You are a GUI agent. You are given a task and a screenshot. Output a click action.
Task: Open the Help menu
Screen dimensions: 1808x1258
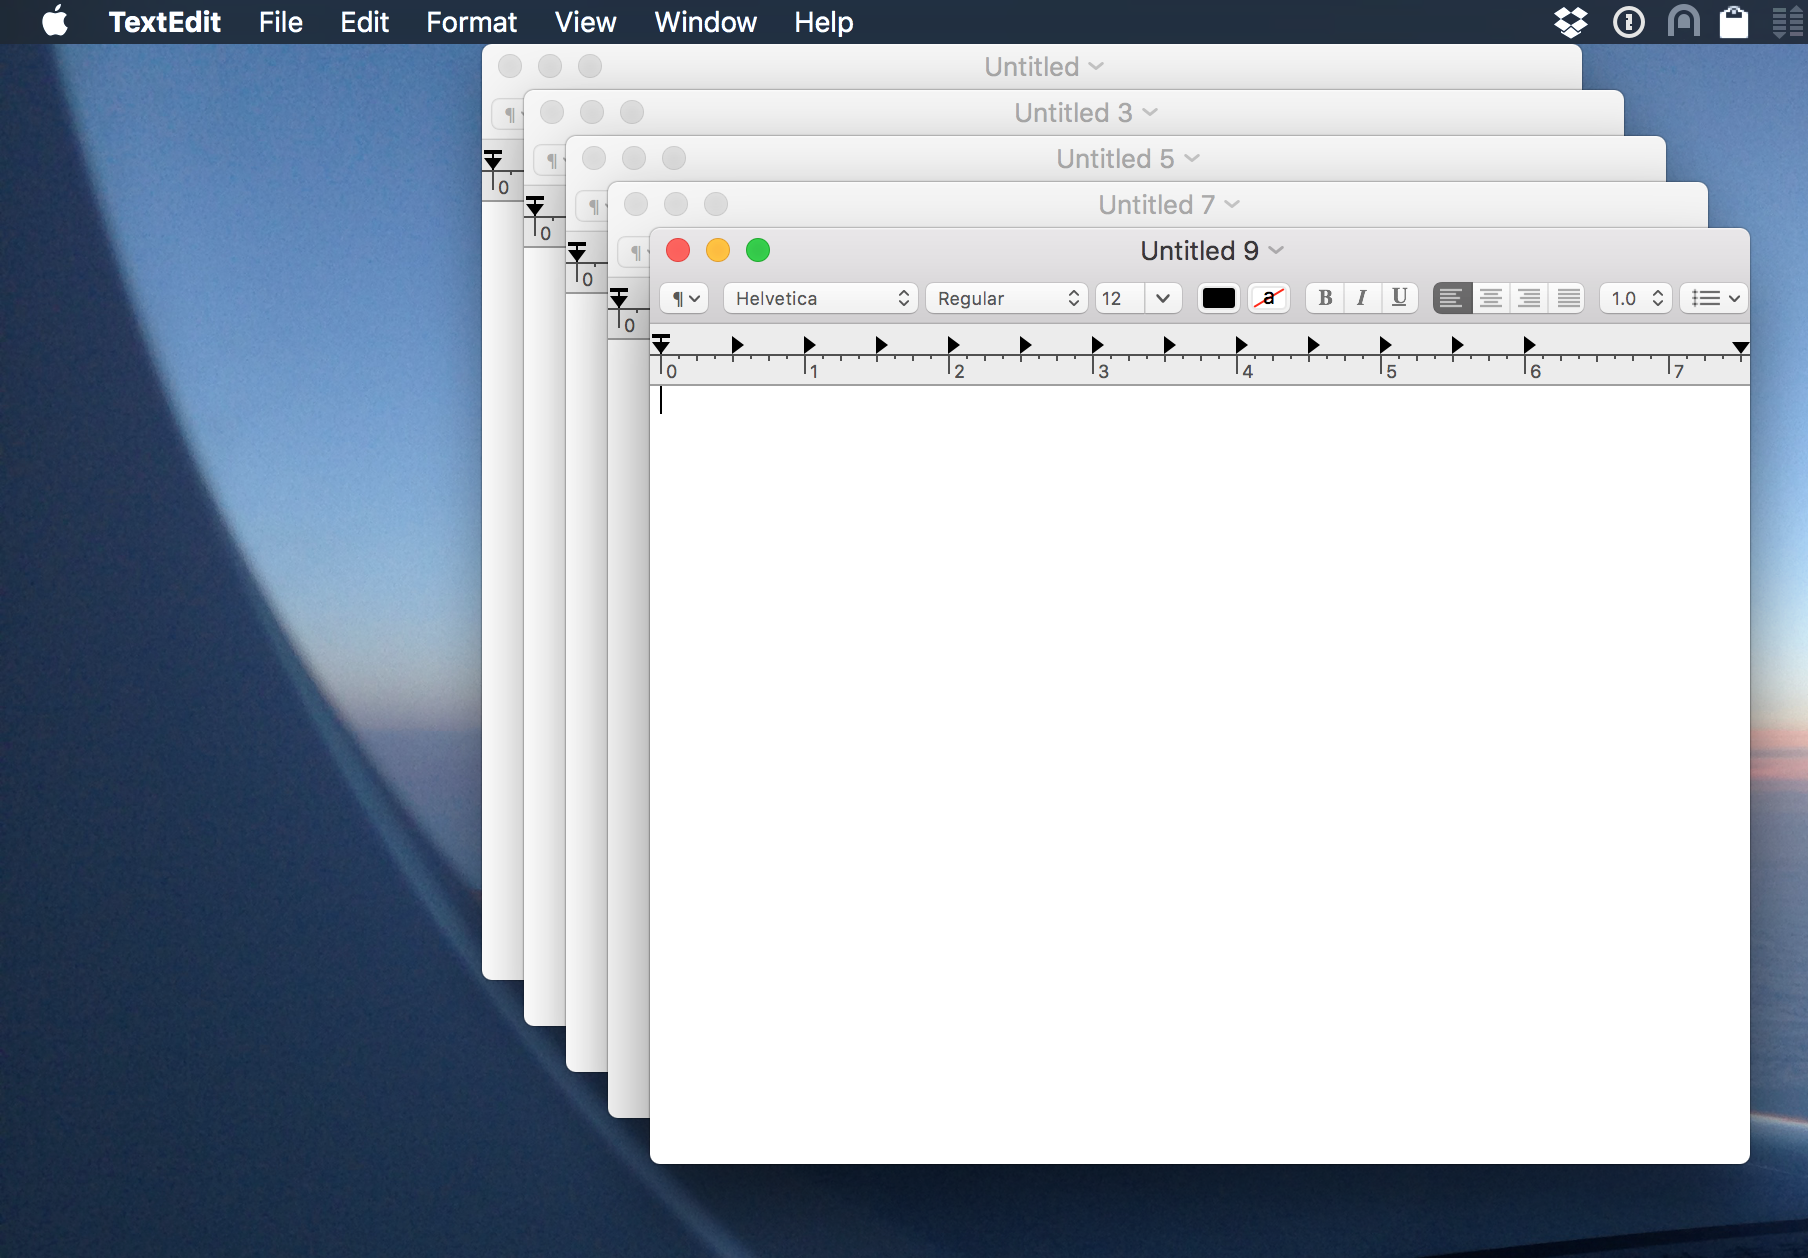(x=823, y=21)
